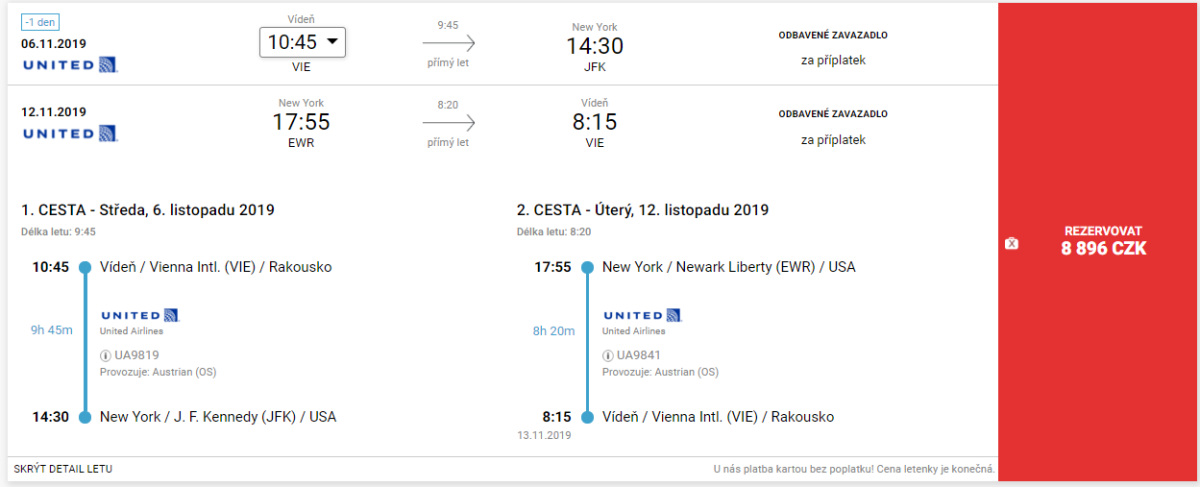
Task: Click the "-1 den" badge
Action: pos(41,23)
